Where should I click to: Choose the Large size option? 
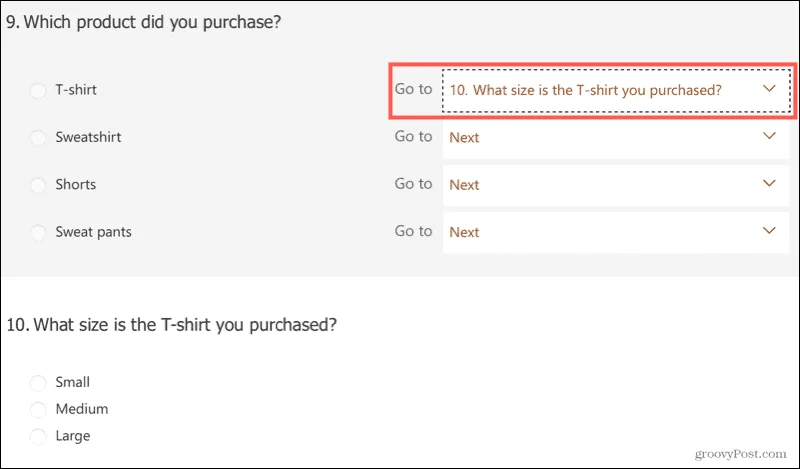38,436
